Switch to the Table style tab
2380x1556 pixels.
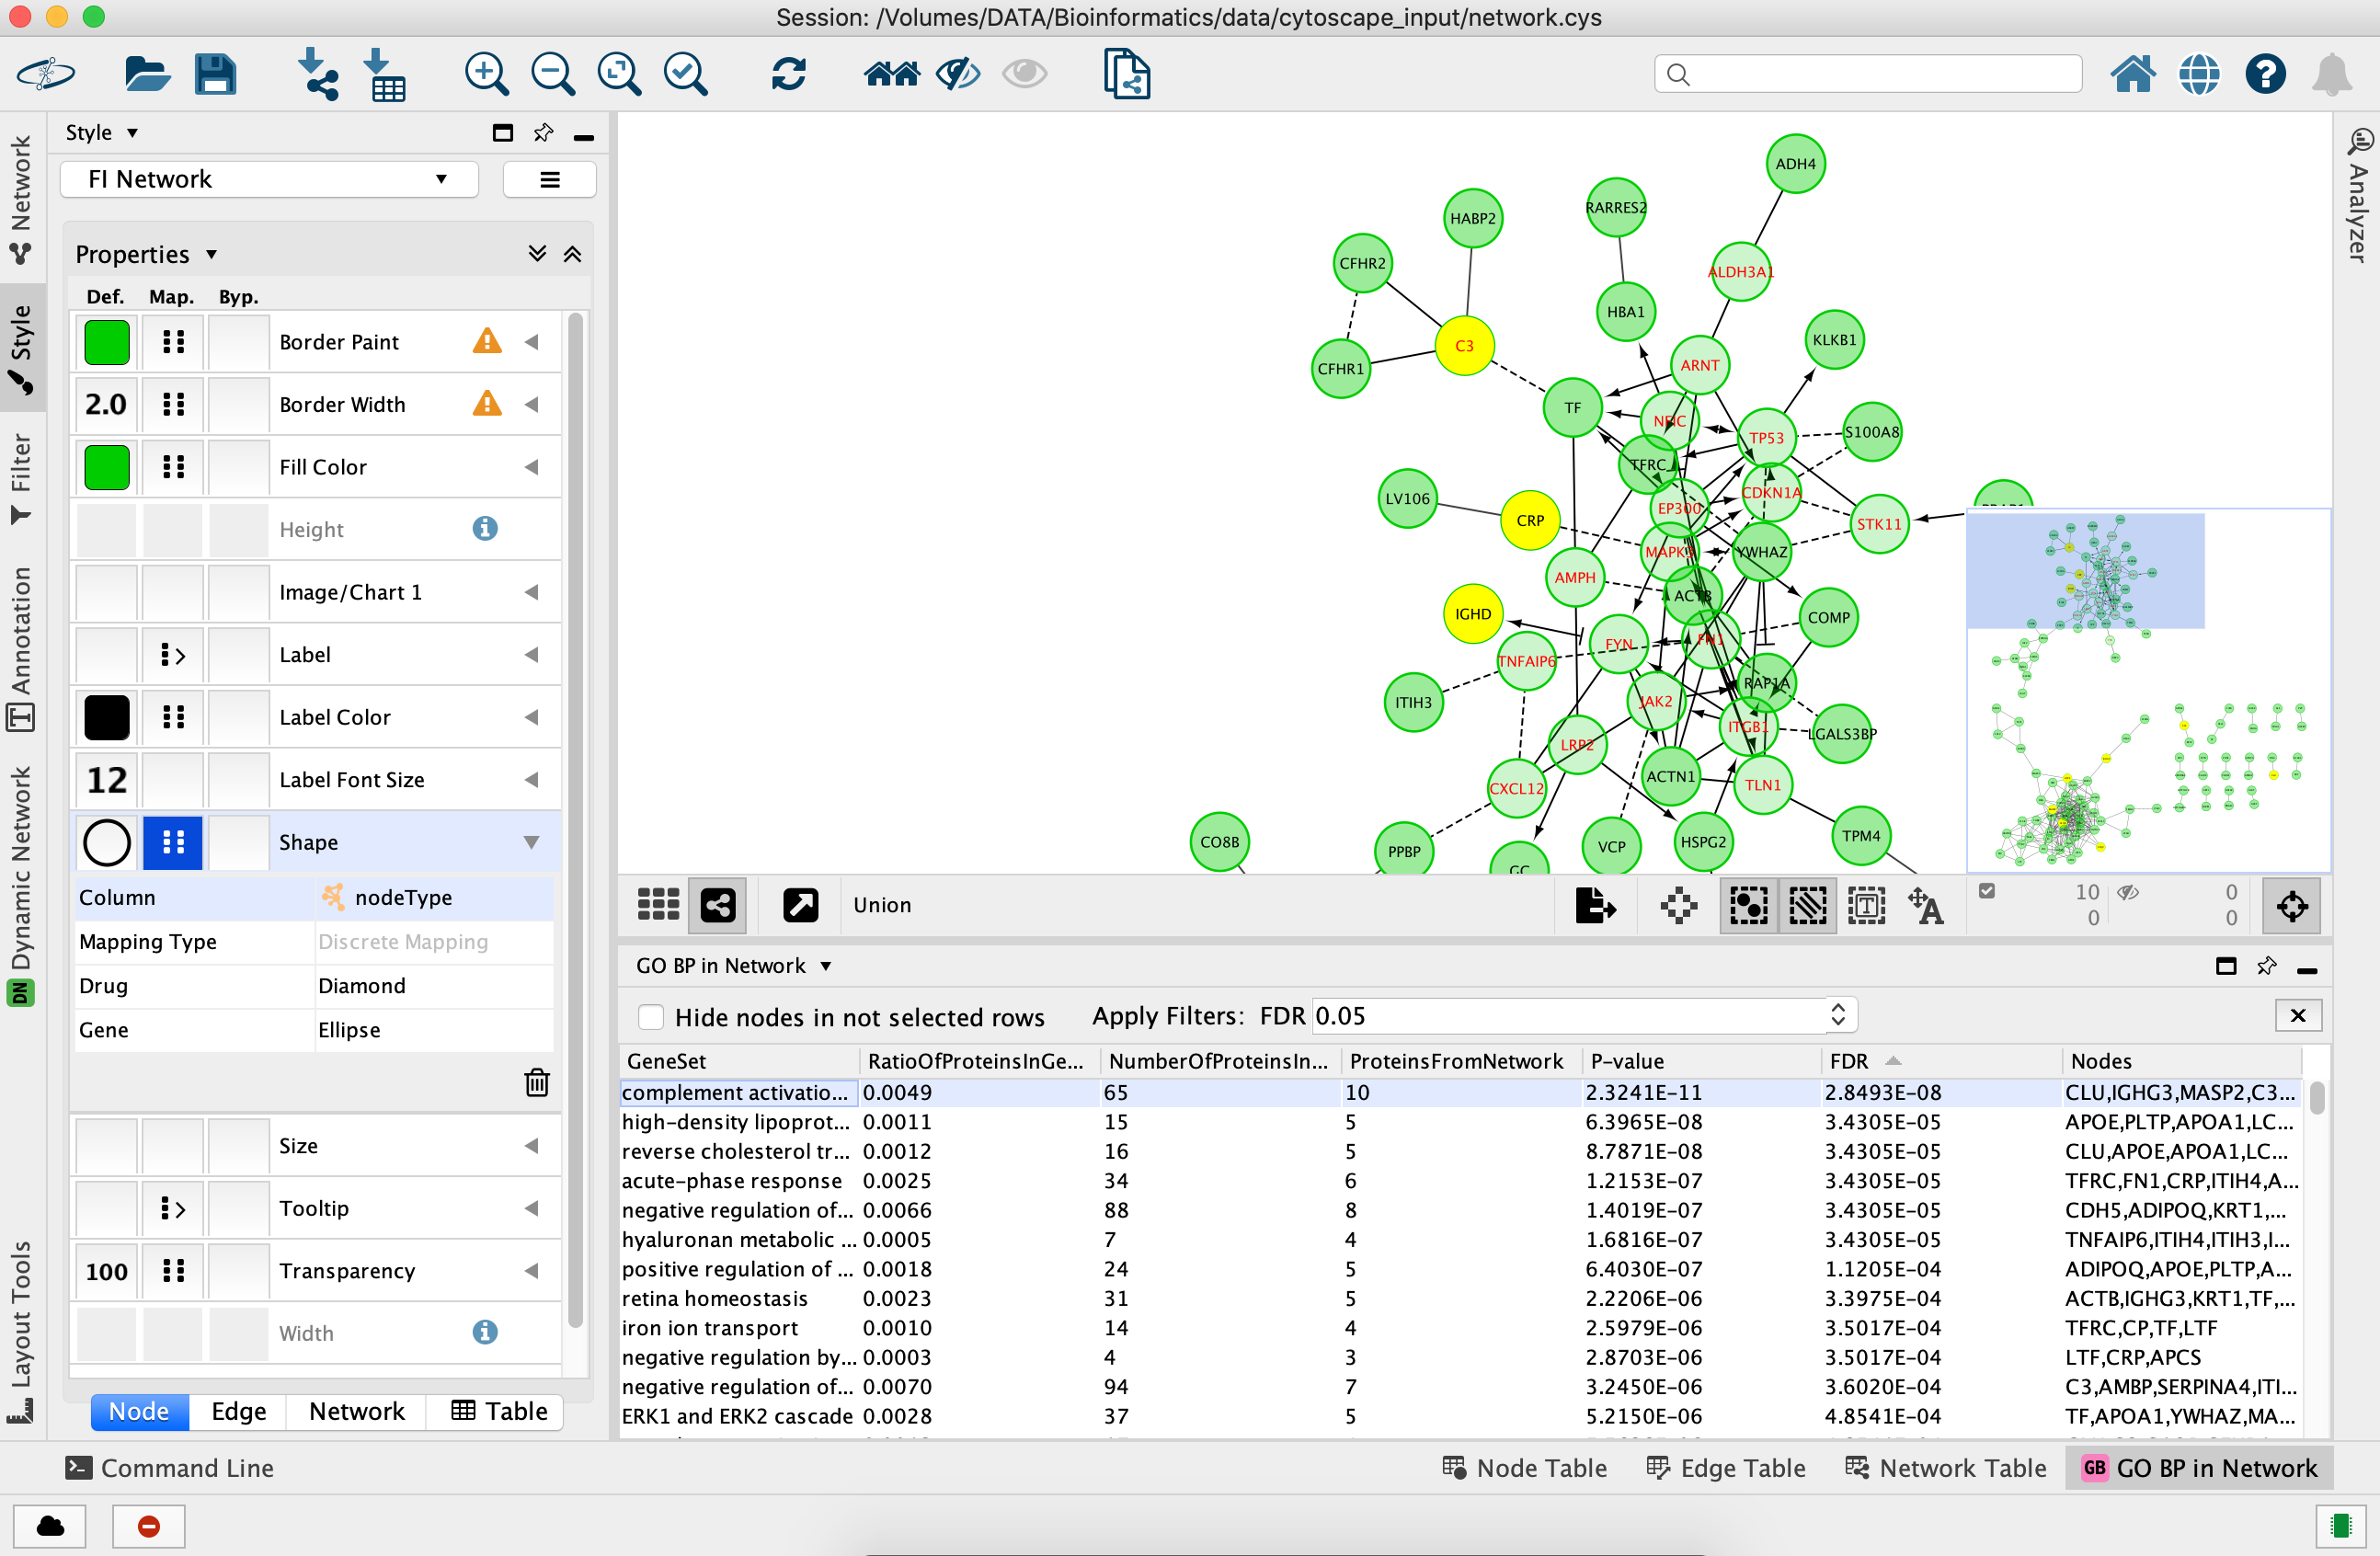pyautogui.click(x=498, y=1411)
